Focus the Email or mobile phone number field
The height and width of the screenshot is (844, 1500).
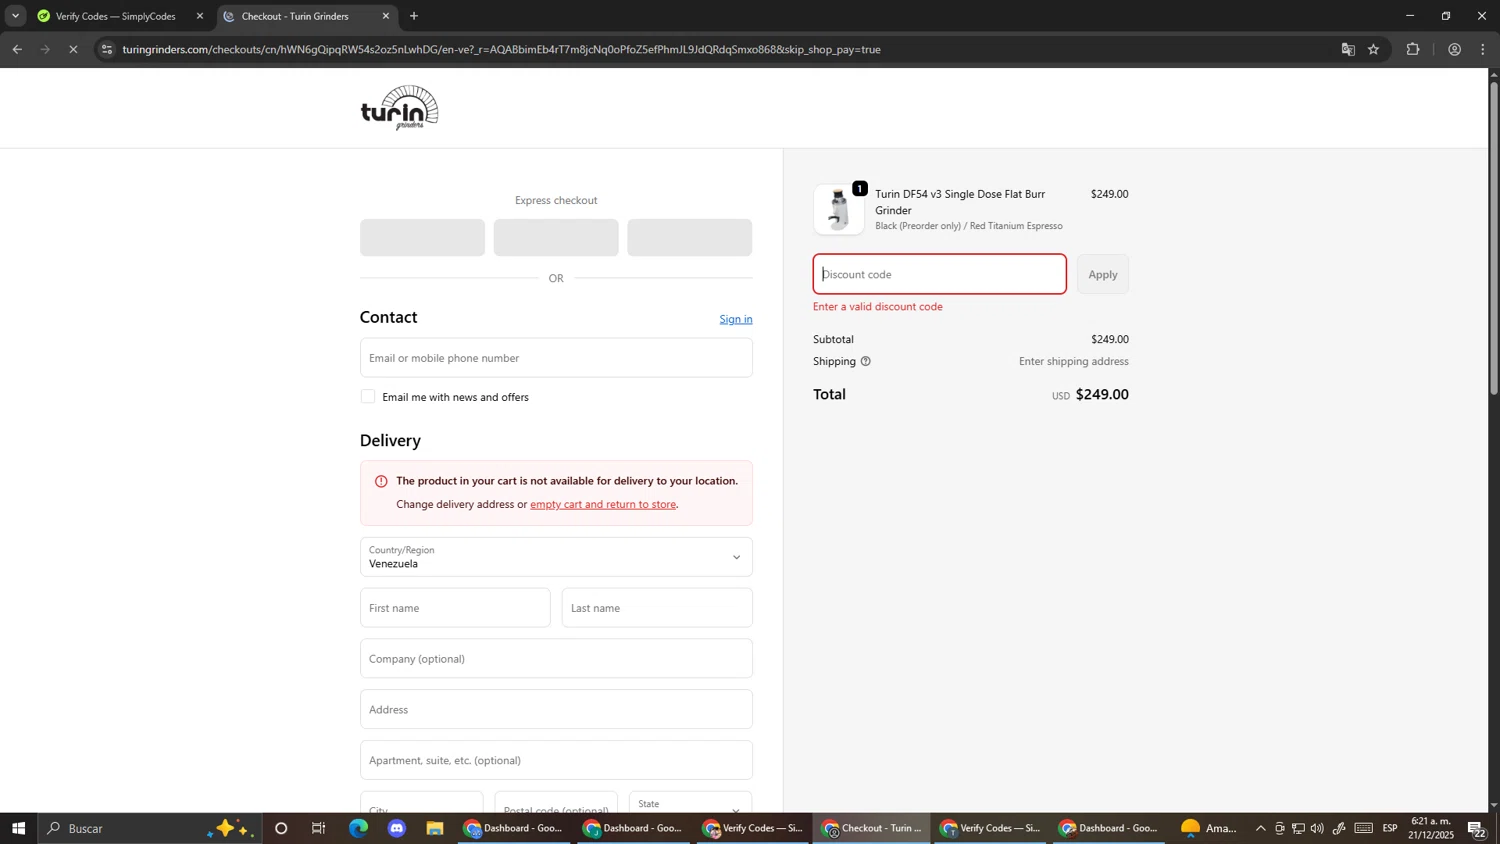(556, 358)
